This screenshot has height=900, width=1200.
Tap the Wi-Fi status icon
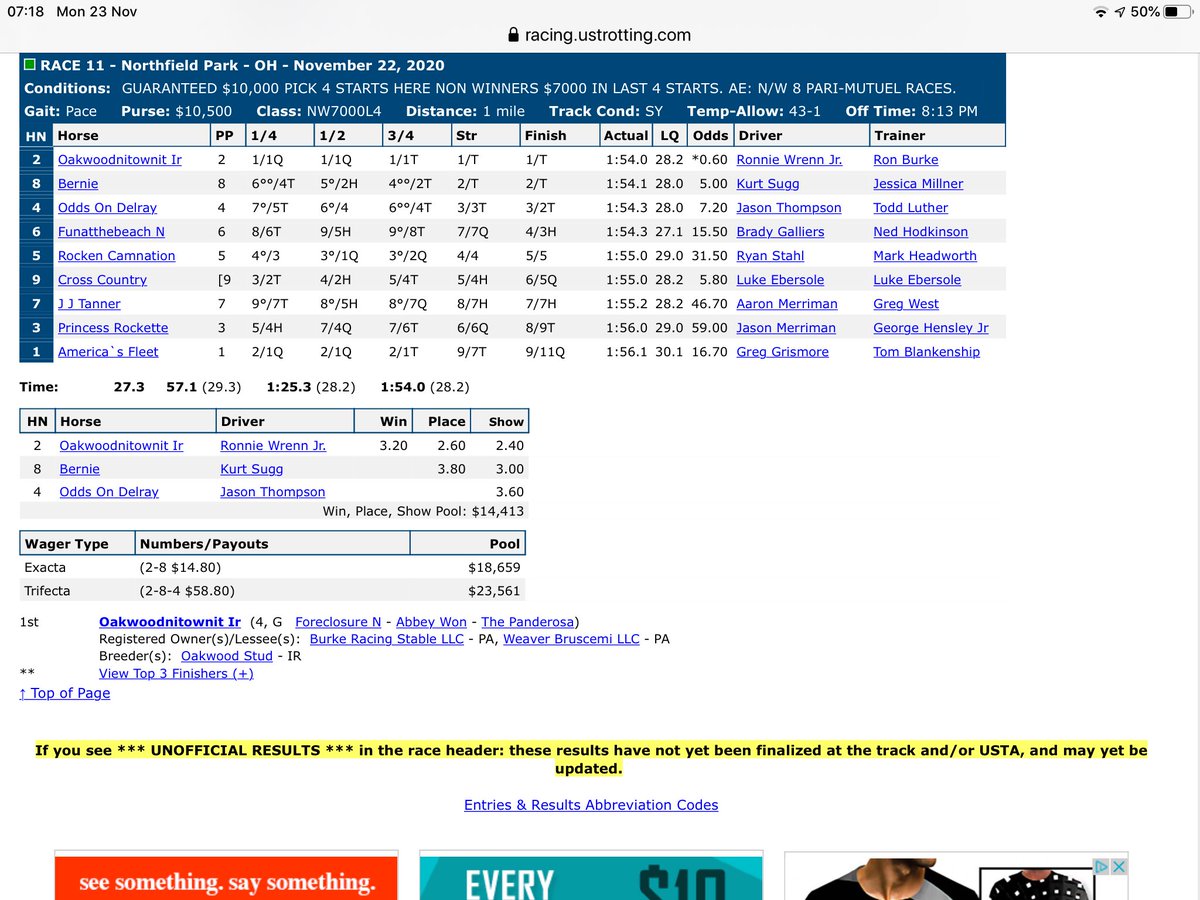(x=1101, y=12)
